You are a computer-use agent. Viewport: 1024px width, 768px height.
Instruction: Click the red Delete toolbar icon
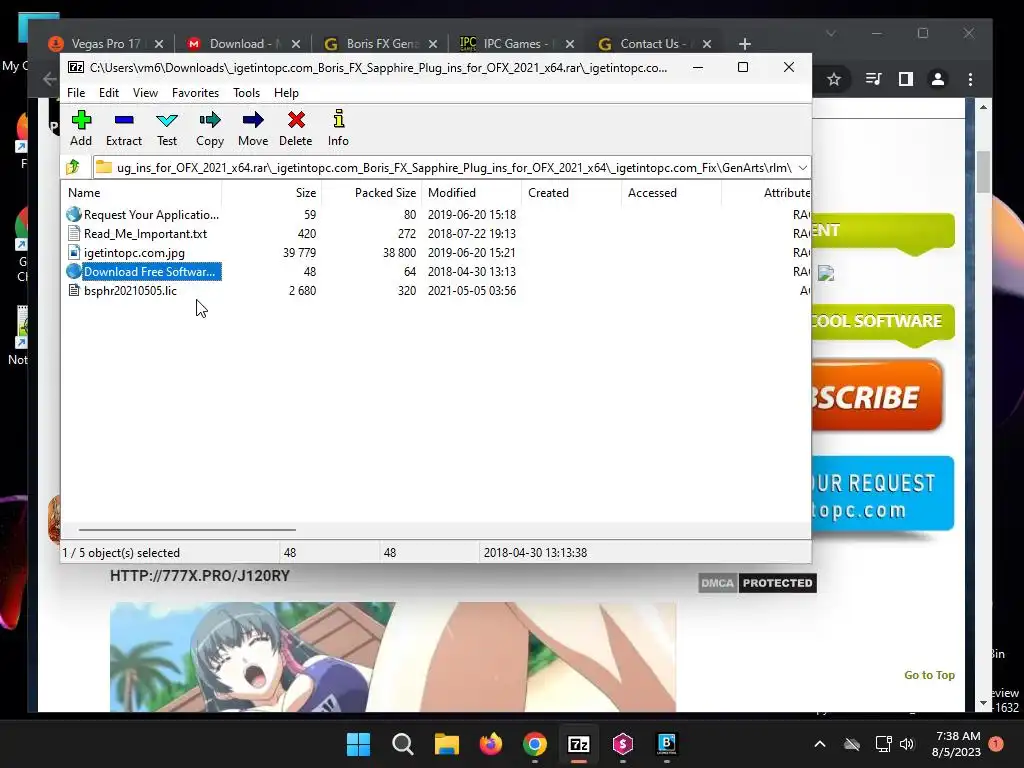(296, 128)
